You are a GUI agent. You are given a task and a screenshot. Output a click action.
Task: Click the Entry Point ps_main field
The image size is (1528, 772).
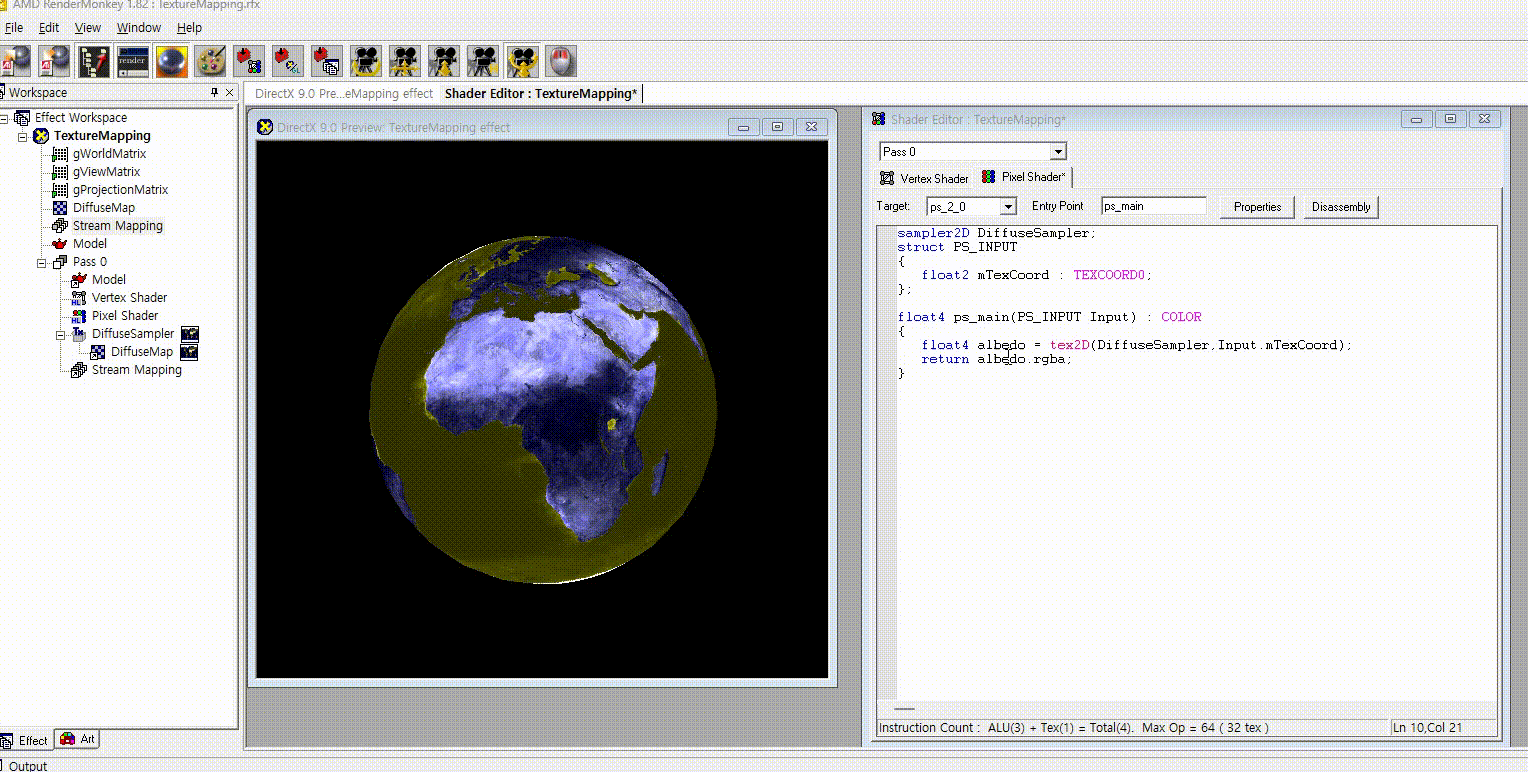coord(1154,206)
